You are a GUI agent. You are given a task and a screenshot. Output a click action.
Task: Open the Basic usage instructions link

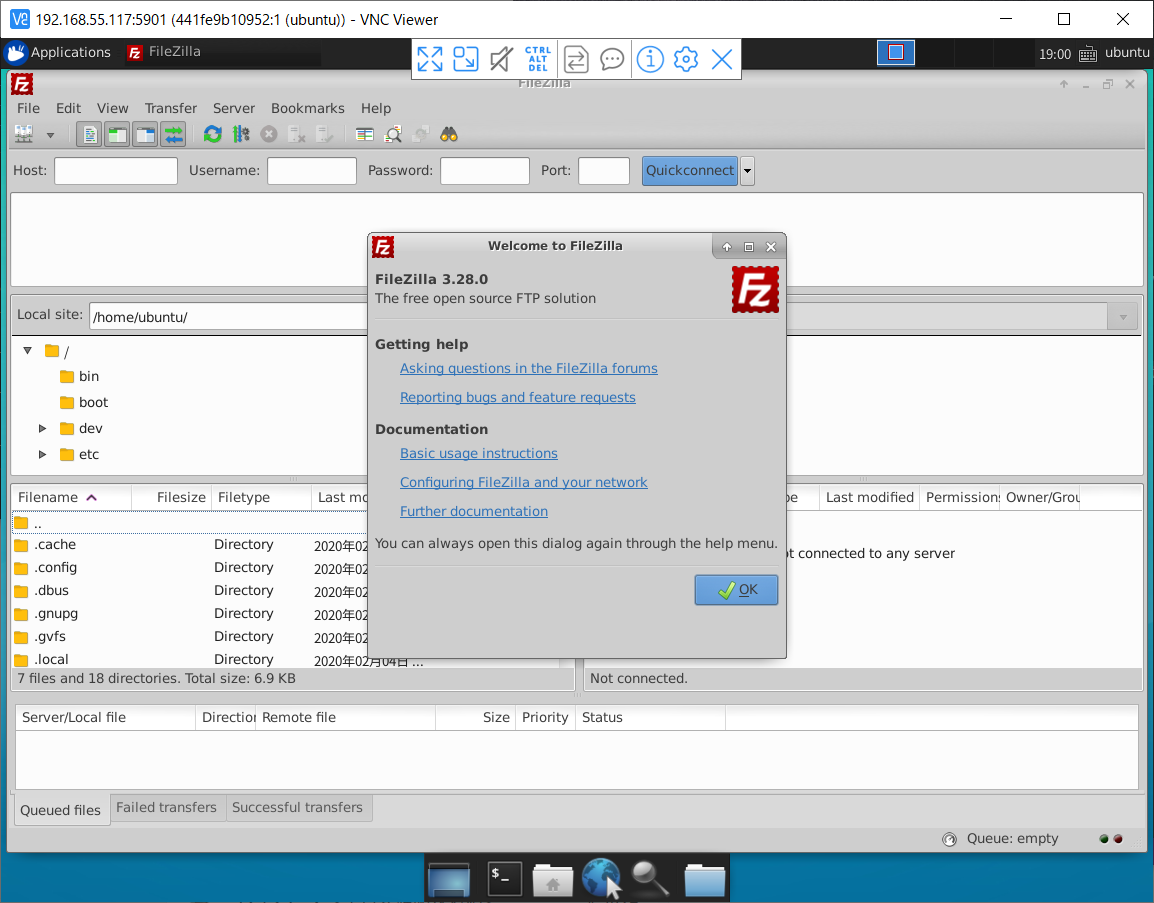point(478,453)
